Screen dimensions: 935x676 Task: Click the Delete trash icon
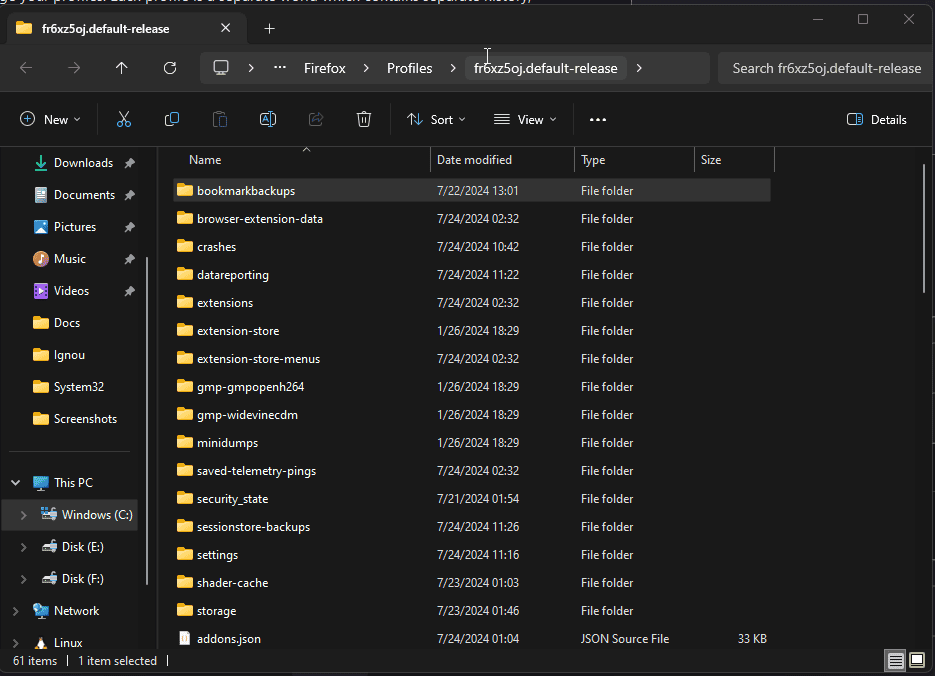point(364,120)
